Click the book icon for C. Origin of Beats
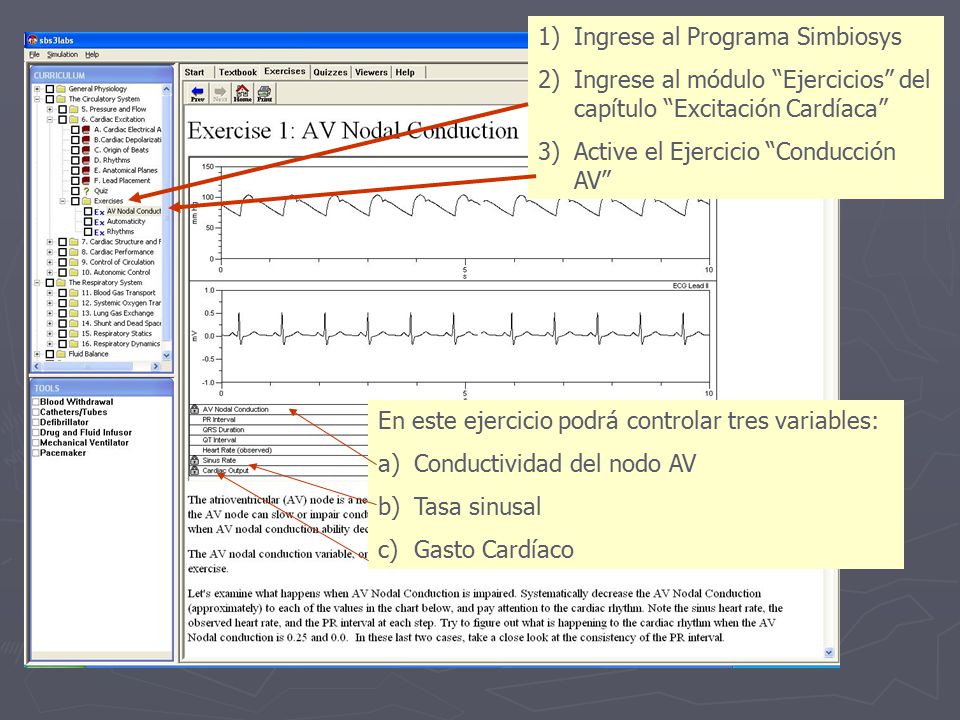Viewport: 960px width, 720px height. point(86,150)
